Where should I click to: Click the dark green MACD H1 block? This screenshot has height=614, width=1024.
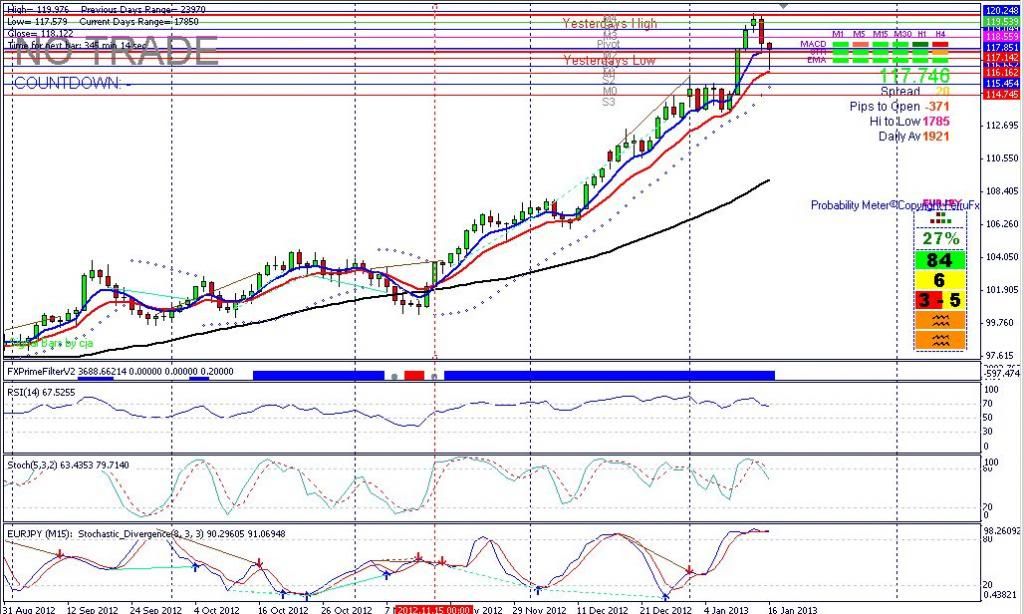tap(920, 45)
